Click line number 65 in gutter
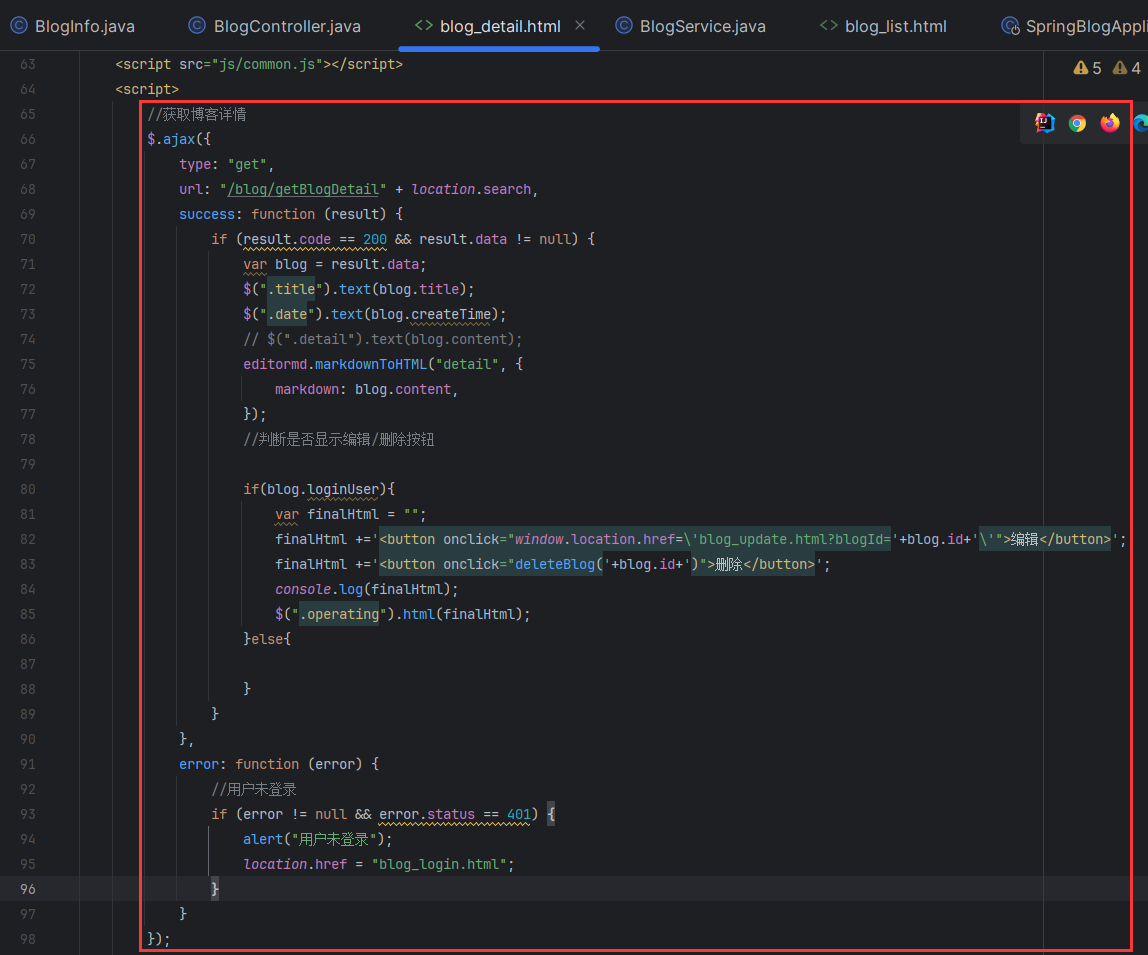1148x955 pixels. pyautogui.click(x=27, y=114)
